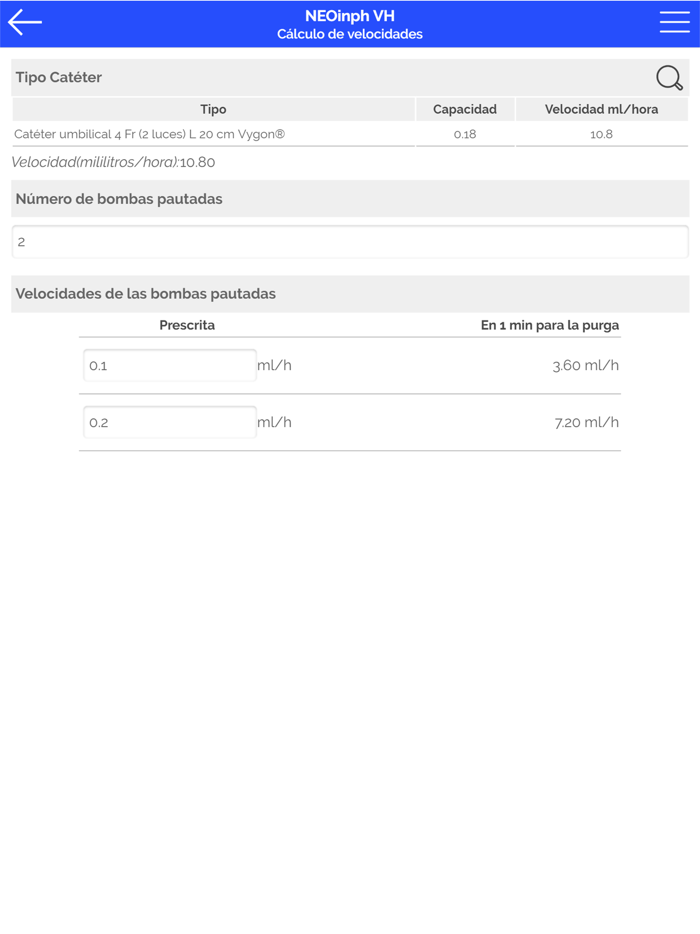Click the Velocidad(mililitros/hora) 10.80 text
The image size is (700, 934).
click(x=113, y=162)
